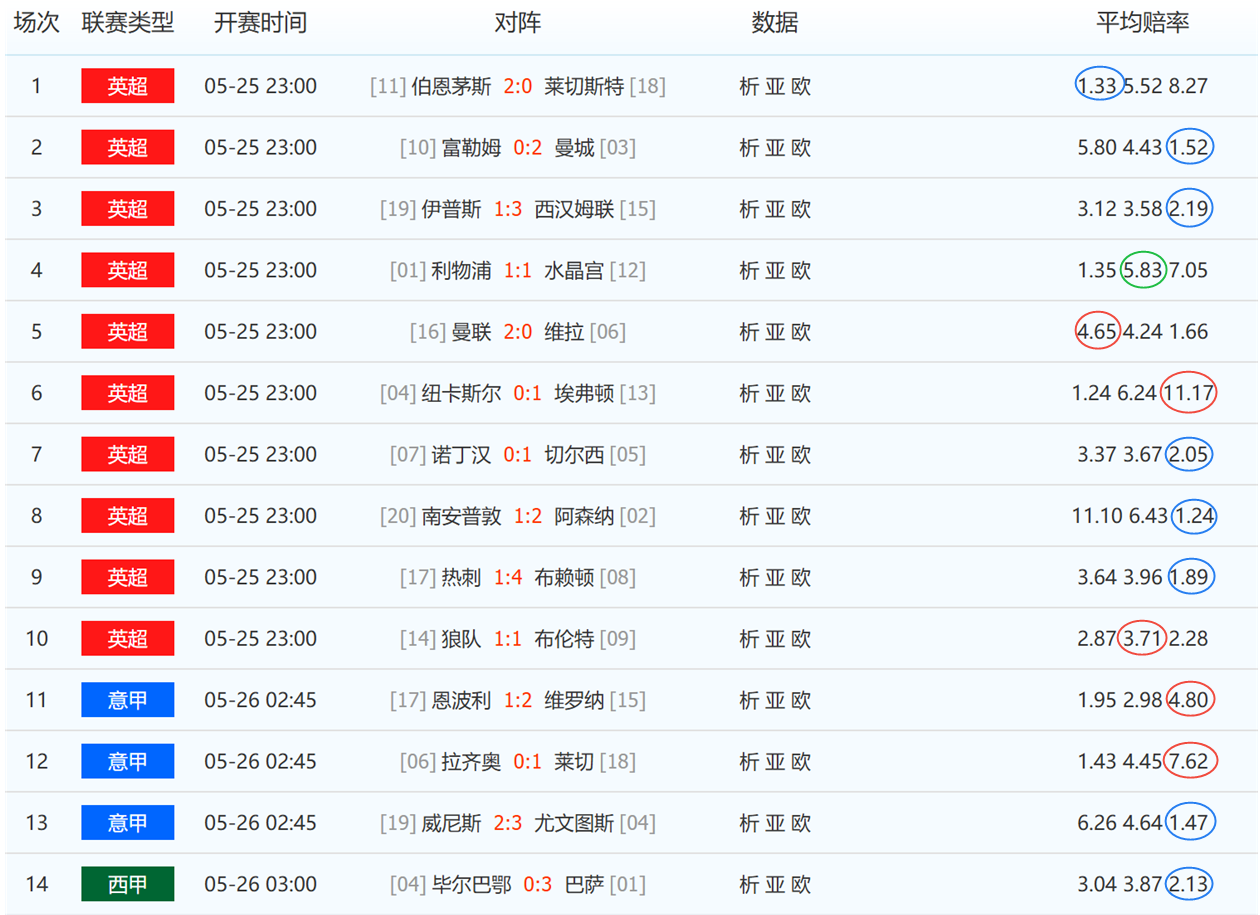Click the 0:3 score of 毕尔巴鄂 match
The image size is (1260, 915).
(538, 884)
